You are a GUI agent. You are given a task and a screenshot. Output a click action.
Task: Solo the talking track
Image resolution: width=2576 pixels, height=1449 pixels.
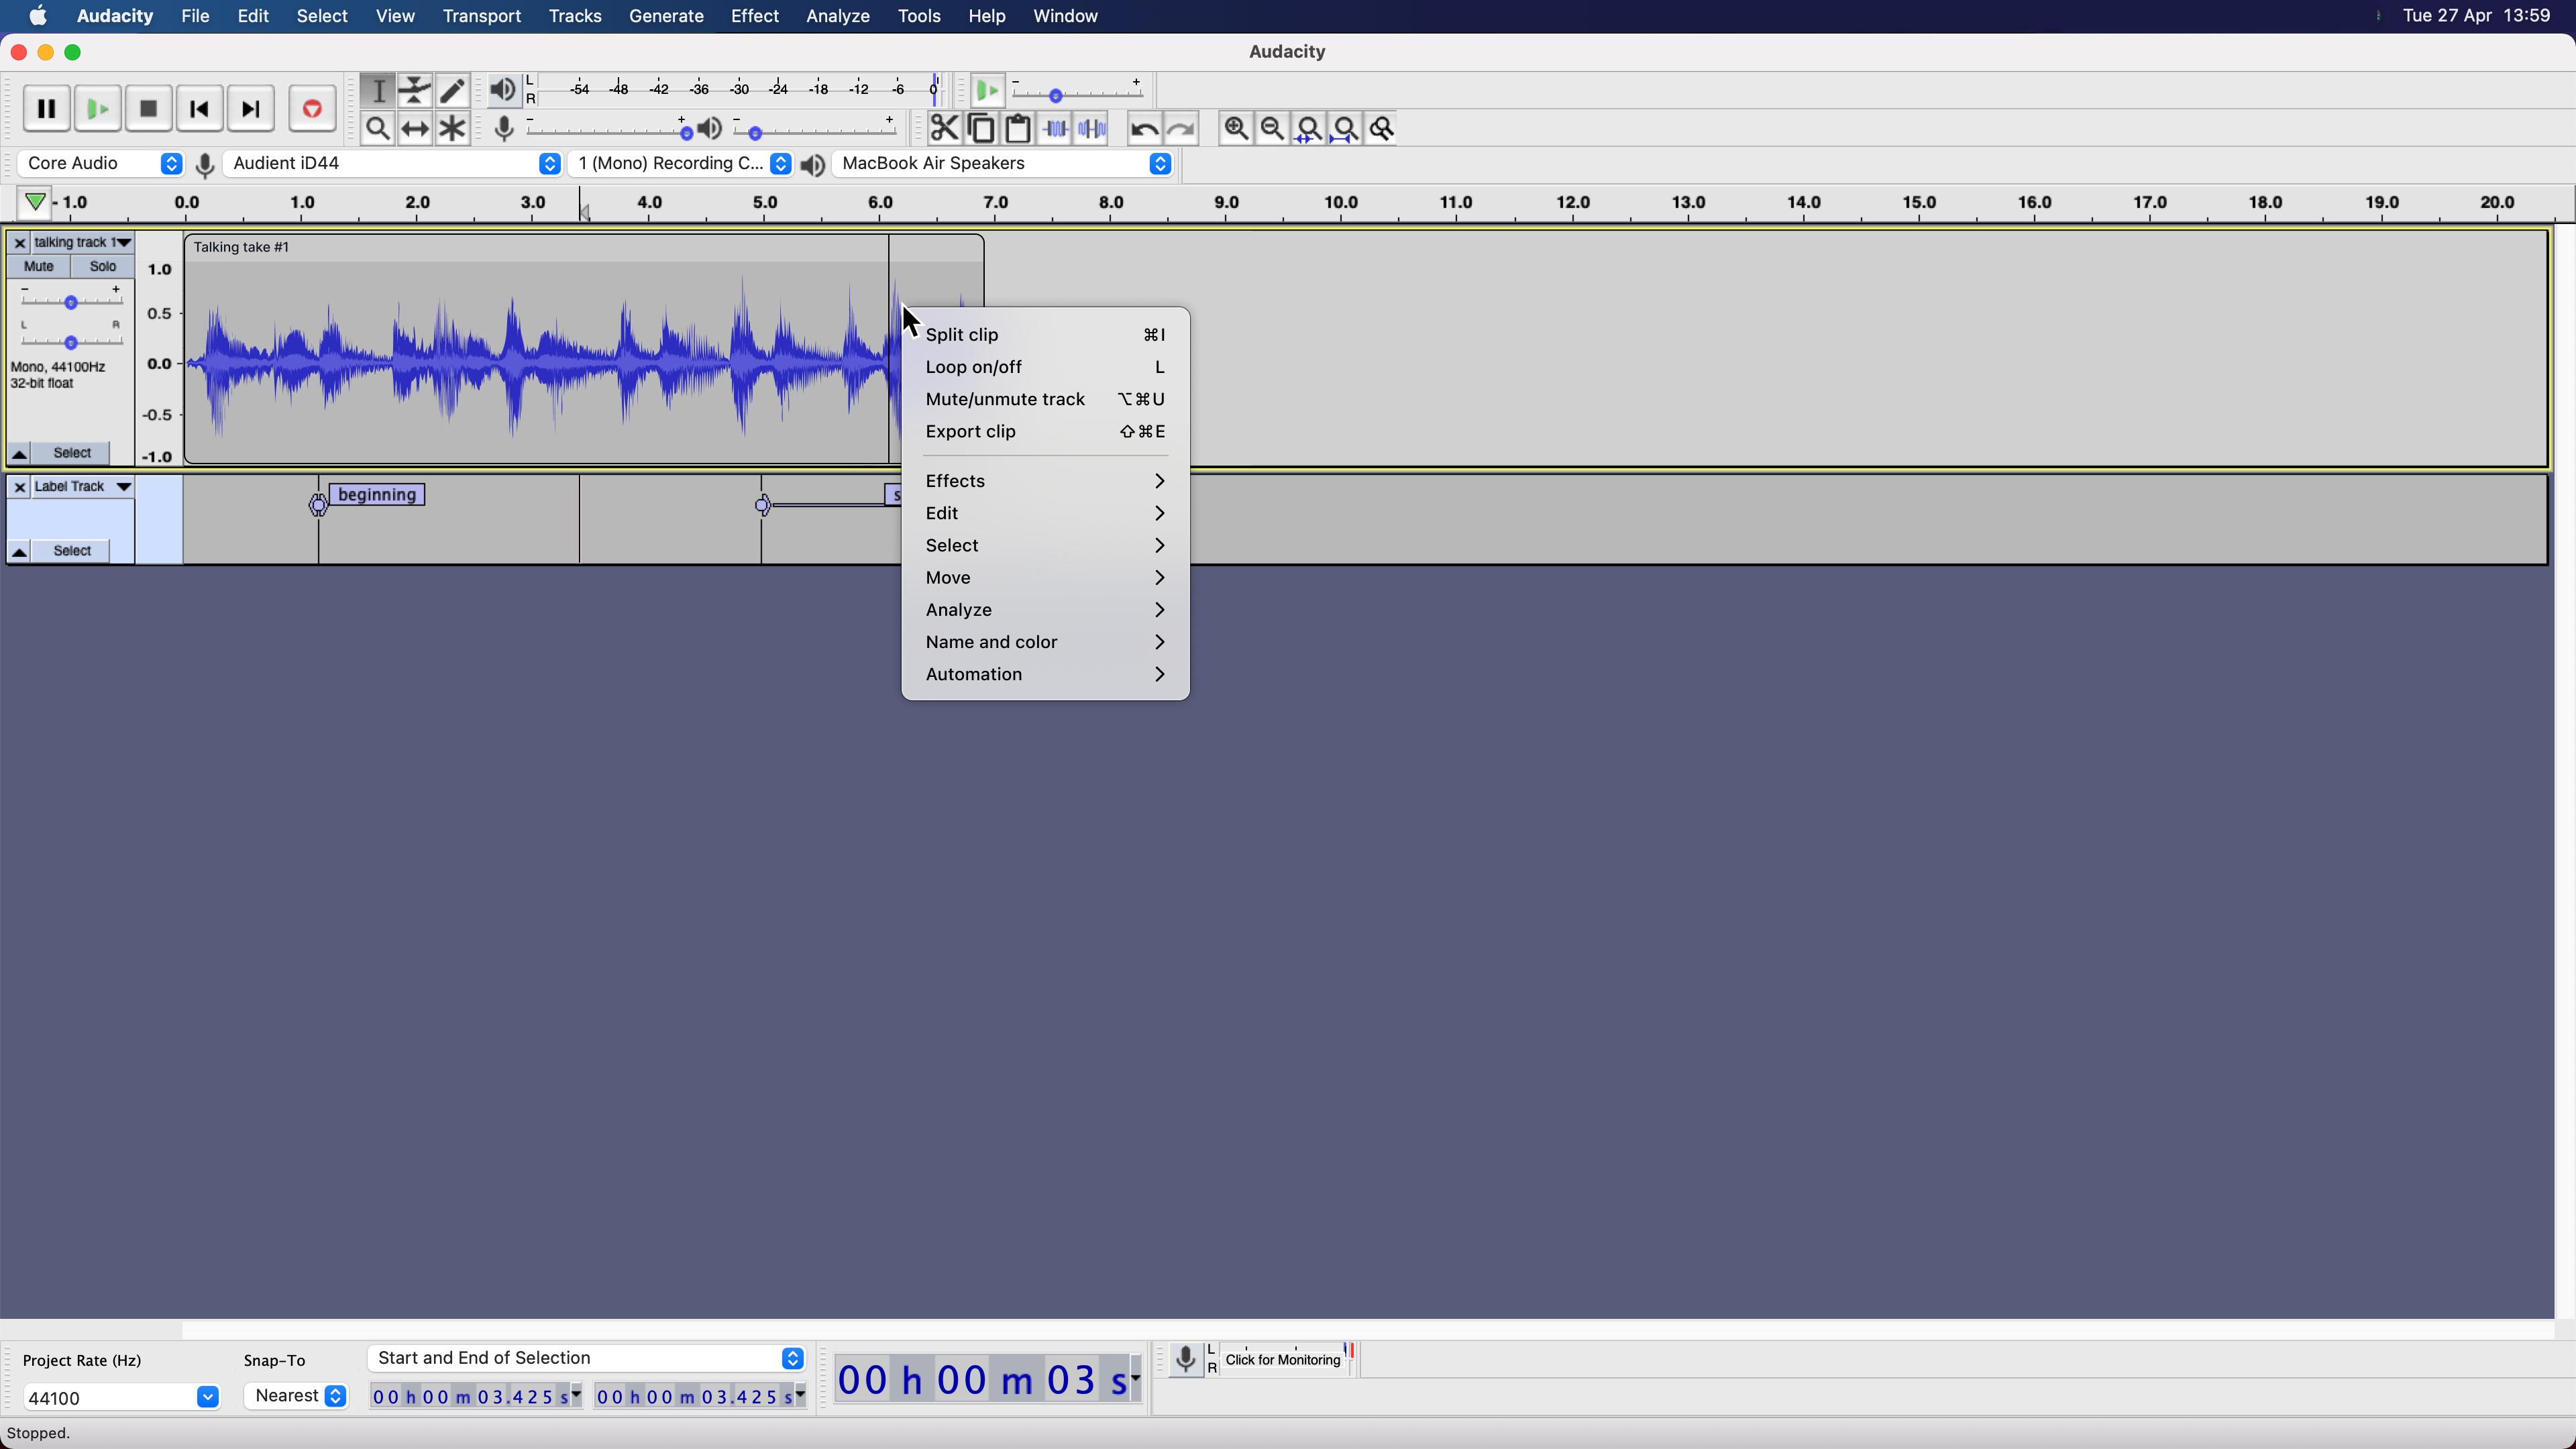pos(103,266)
